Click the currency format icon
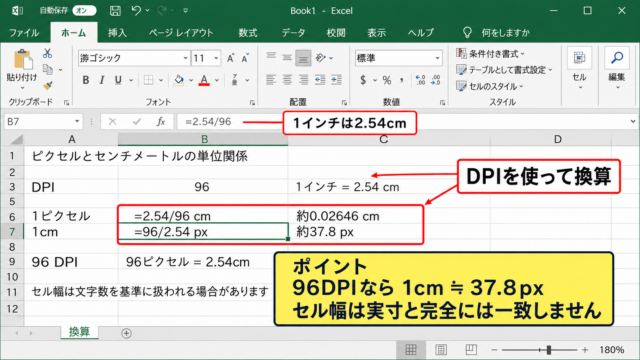Viewport: 640px width, 360px height. [363, 80]
